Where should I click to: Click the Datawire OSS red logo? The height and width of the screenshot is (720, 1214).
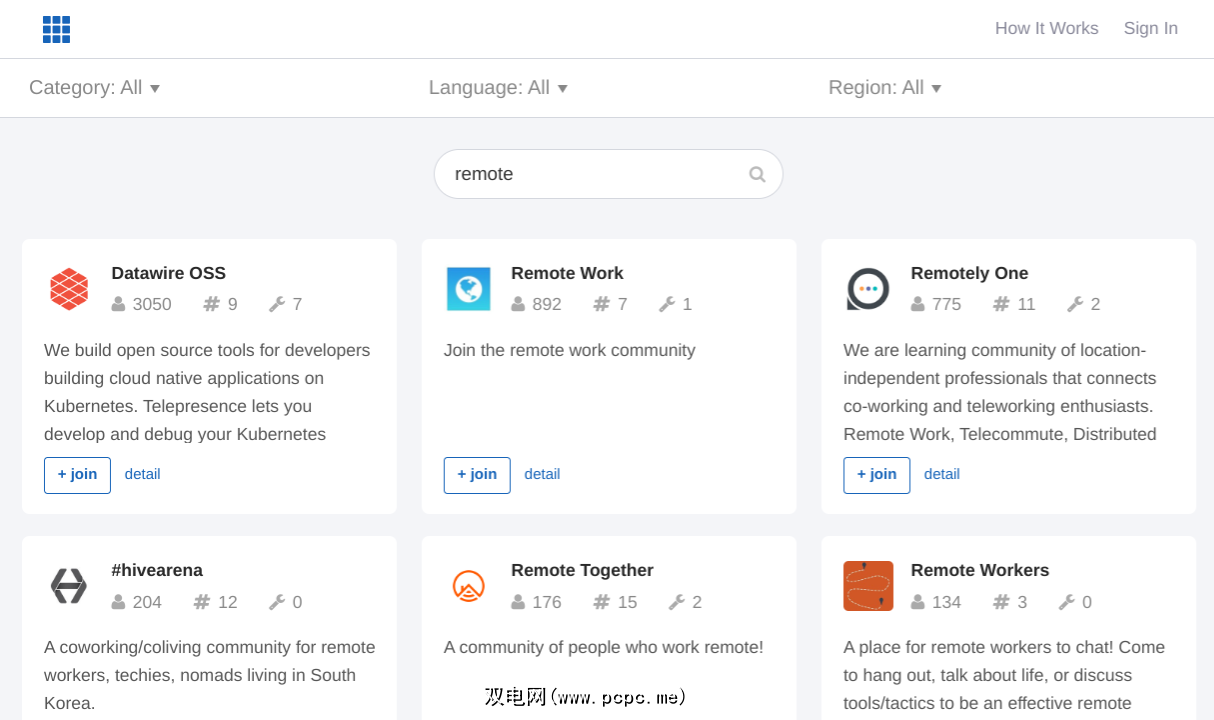[x=69, y=289]
